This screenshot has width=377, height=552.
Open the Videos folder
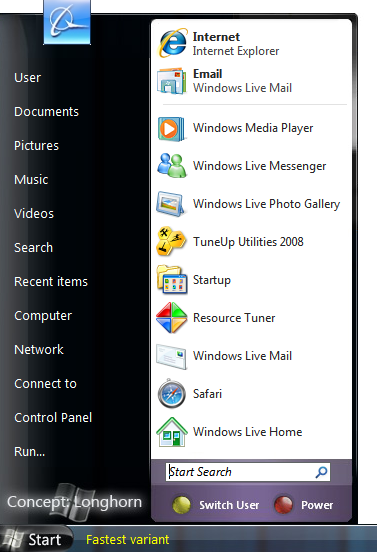[34, 213]
